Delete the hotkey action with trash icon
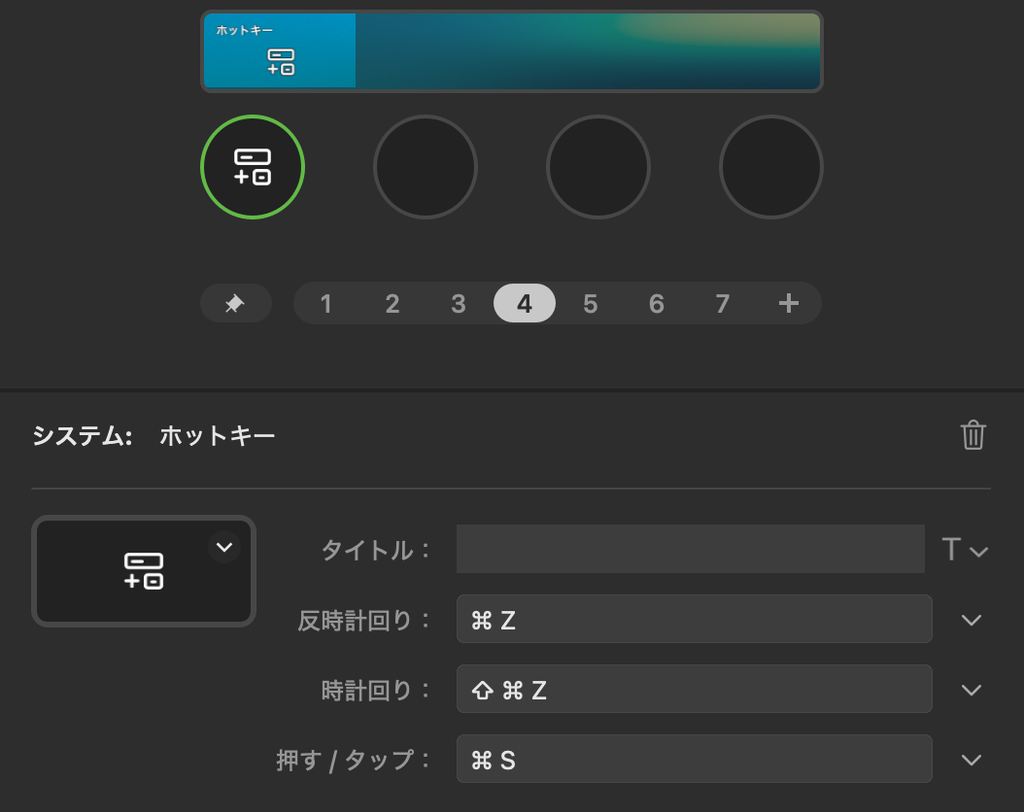 (x=973, y=435)
